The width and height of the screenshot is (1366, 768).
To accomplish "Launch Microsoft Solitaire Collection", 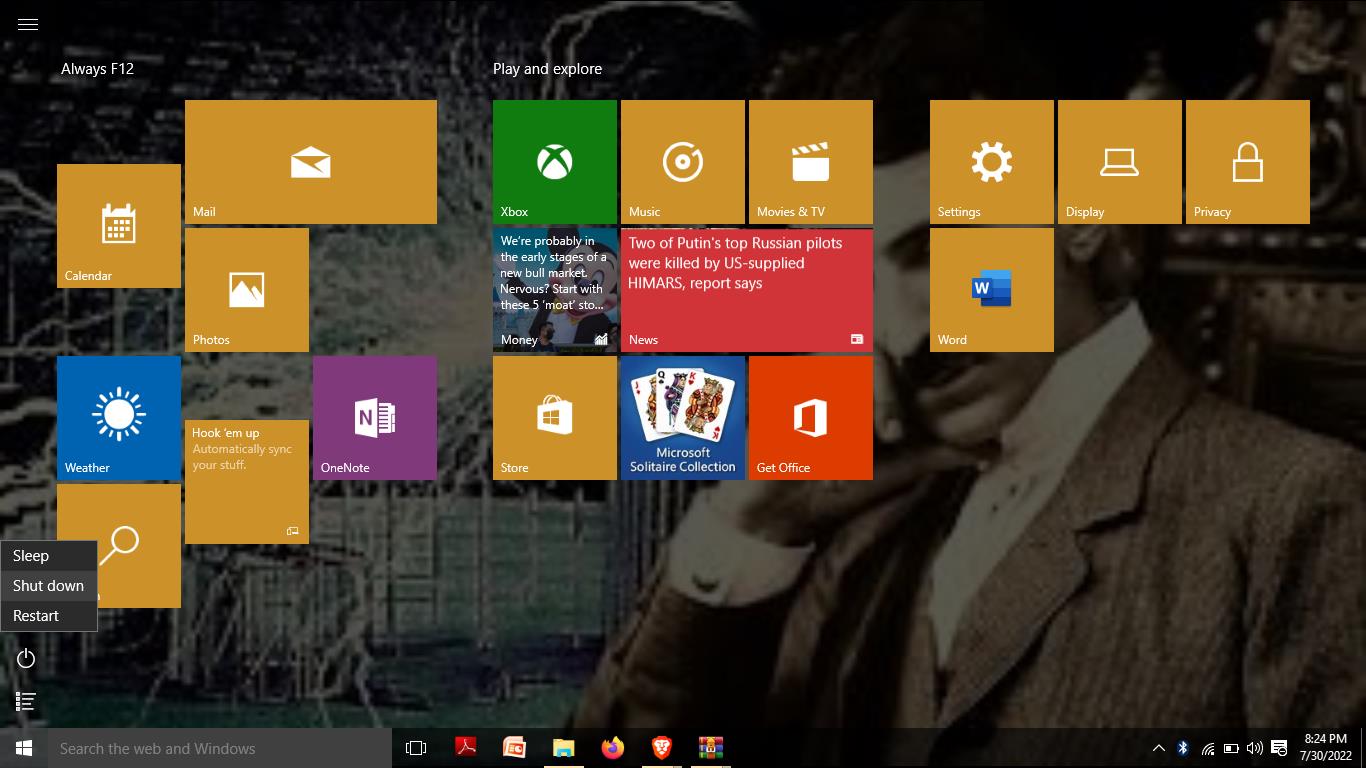I will point(683,418).
